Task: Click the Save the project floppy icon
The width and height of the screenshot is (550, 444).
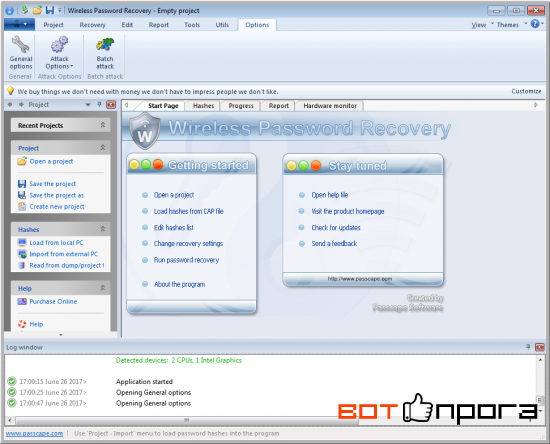Action: click(x=22, y=184)
